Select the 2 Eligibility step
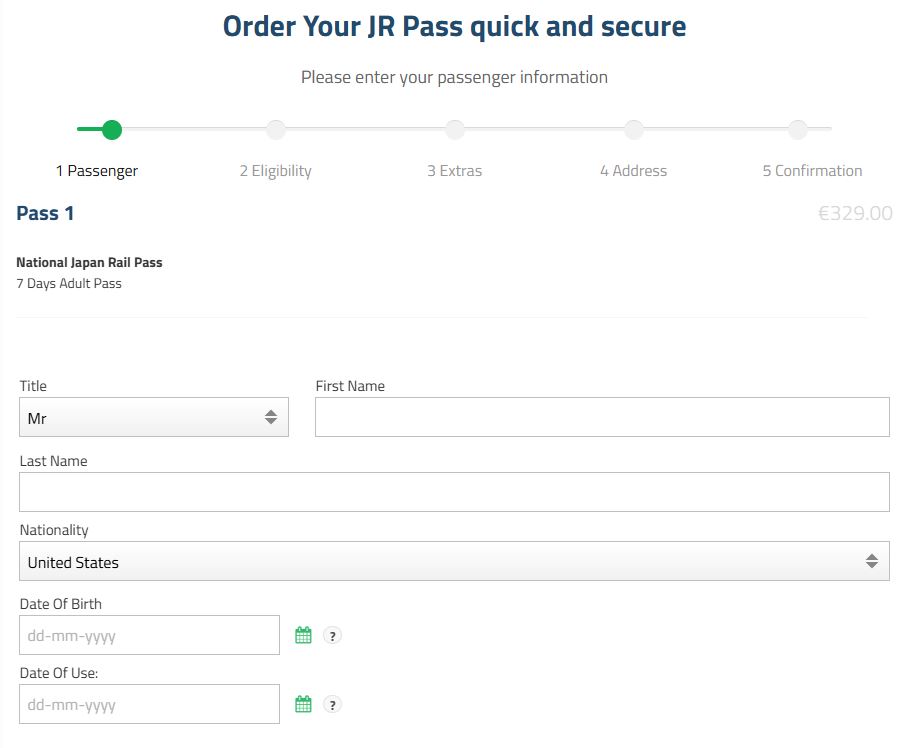The height and width of the screenshot is (748, 916). pos(276,171)
